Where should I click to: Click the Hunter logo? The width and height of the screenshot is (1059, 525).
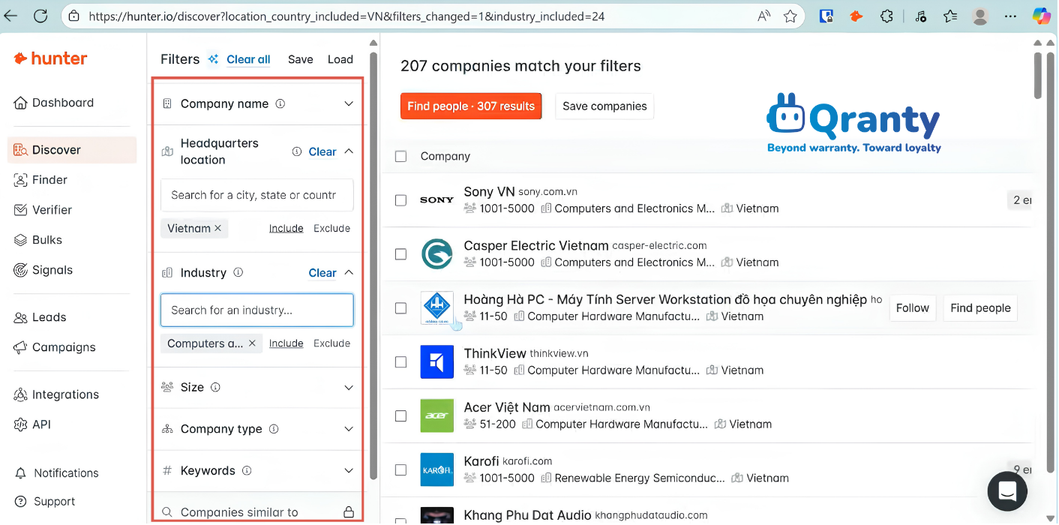click(x=51, y=59)
